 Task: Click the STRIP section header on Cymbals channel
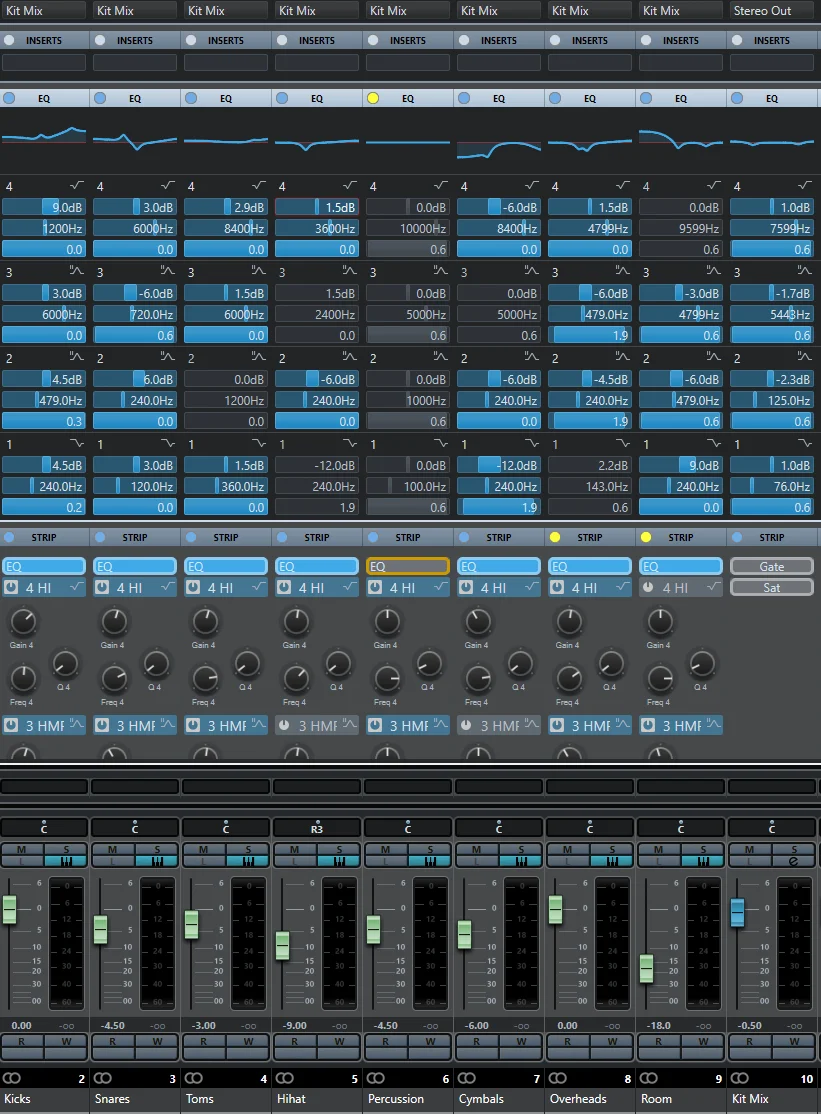point(499,537)
